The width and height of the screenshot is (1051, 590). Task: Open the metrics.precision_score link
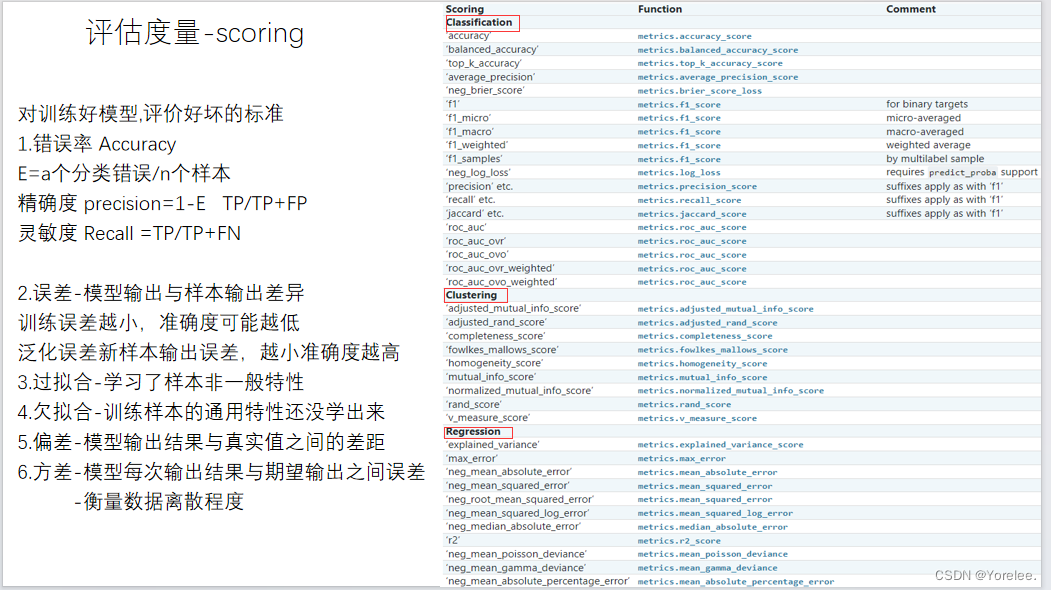click(697, 186)
